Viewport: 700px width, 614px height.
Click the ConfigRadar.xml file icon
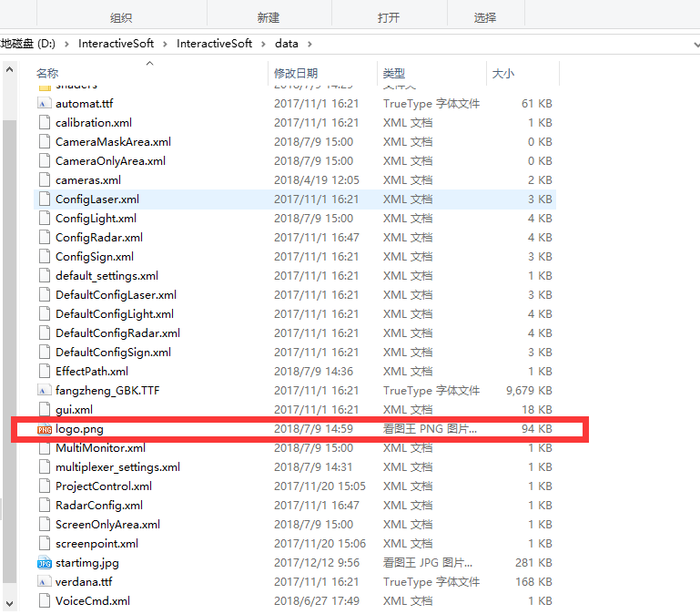(44, 238)
